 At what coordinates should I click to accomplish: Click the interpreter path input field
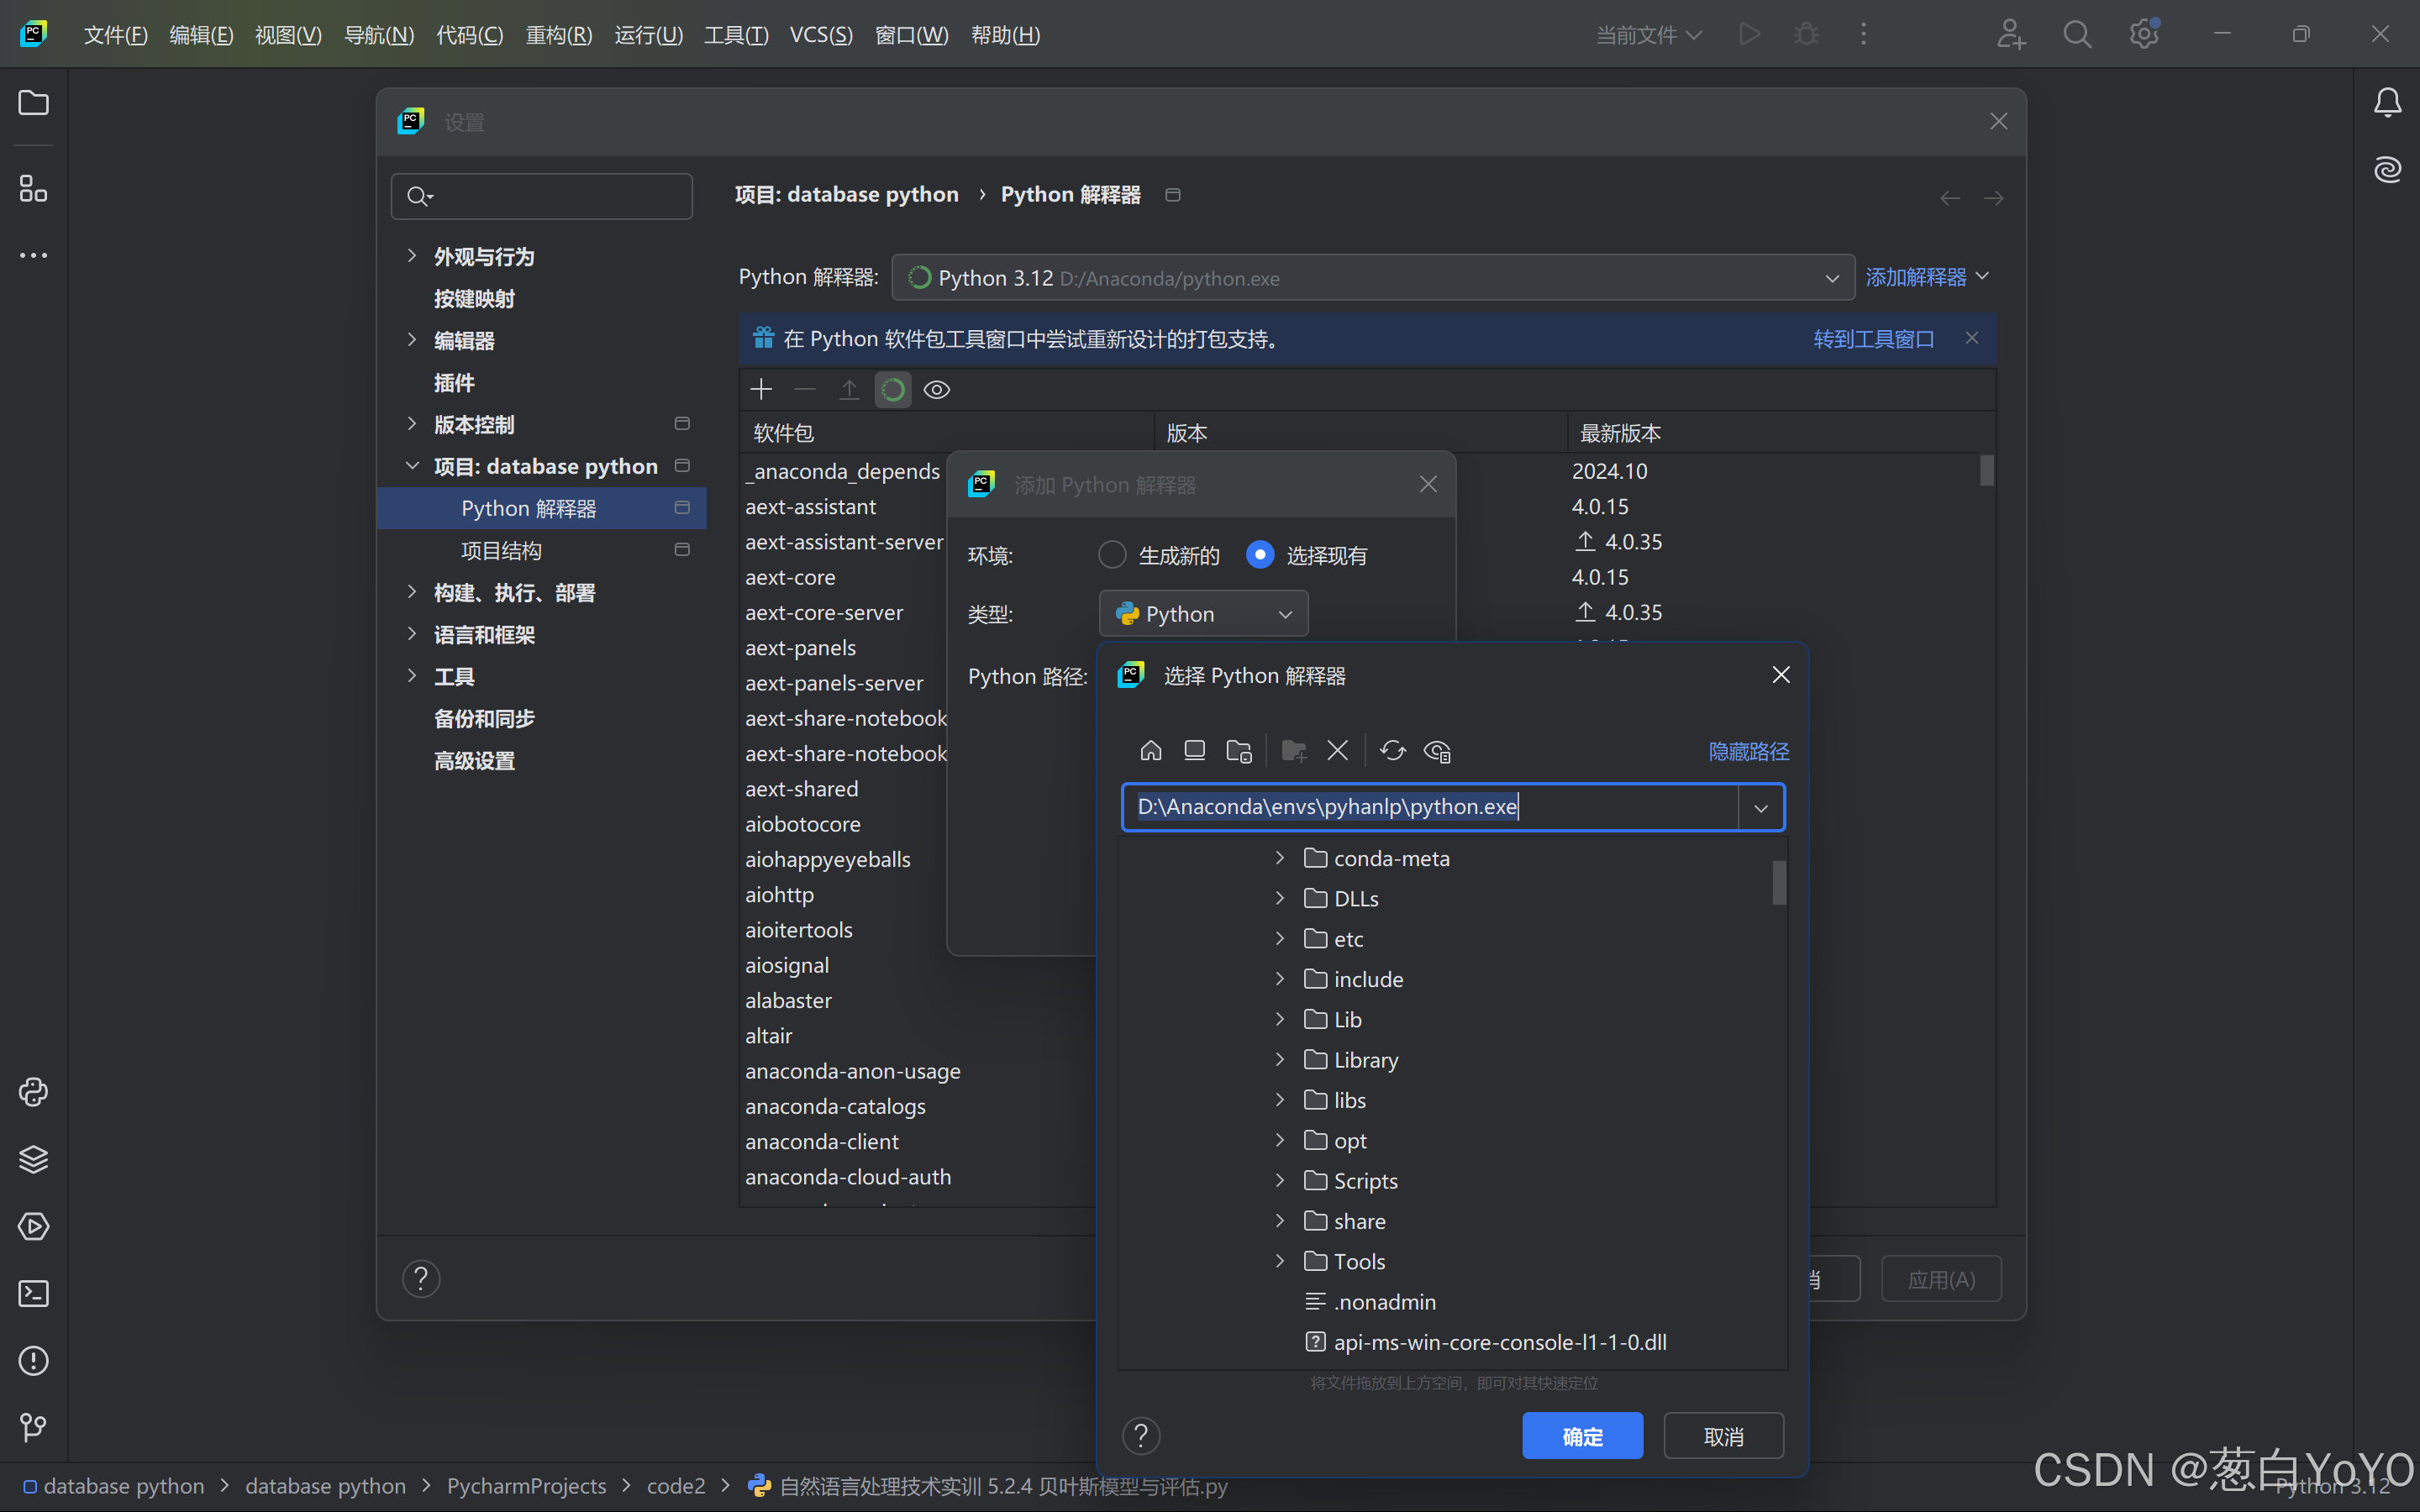click(x=1430, y=807)
